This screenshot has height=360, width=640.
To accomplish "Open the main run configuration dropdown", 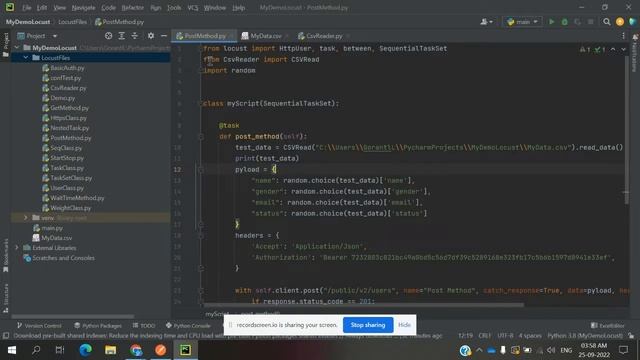I will [x=522, y=22].
